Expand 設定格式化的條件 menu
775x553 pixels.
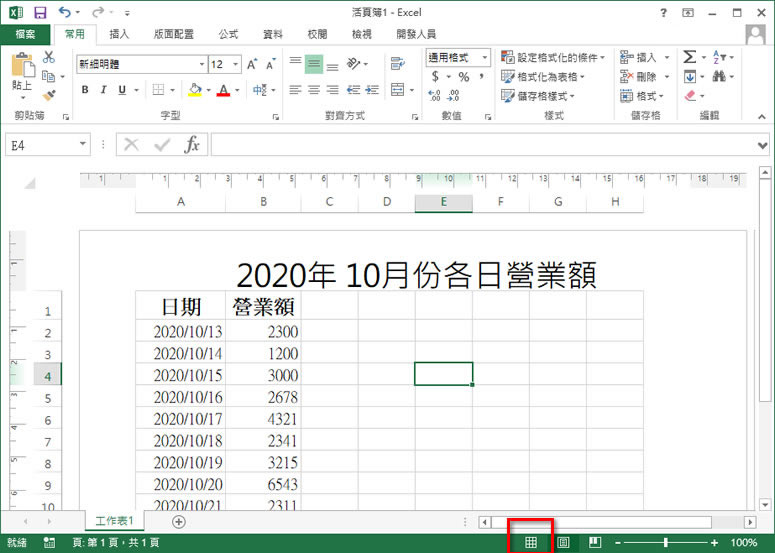tap(553, 57)
